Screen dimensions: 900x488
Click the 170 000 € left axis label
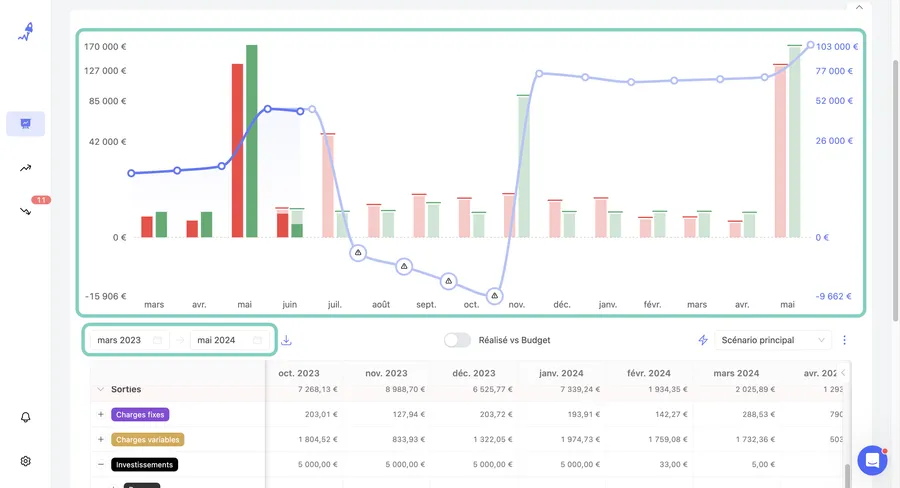(105, 47)
